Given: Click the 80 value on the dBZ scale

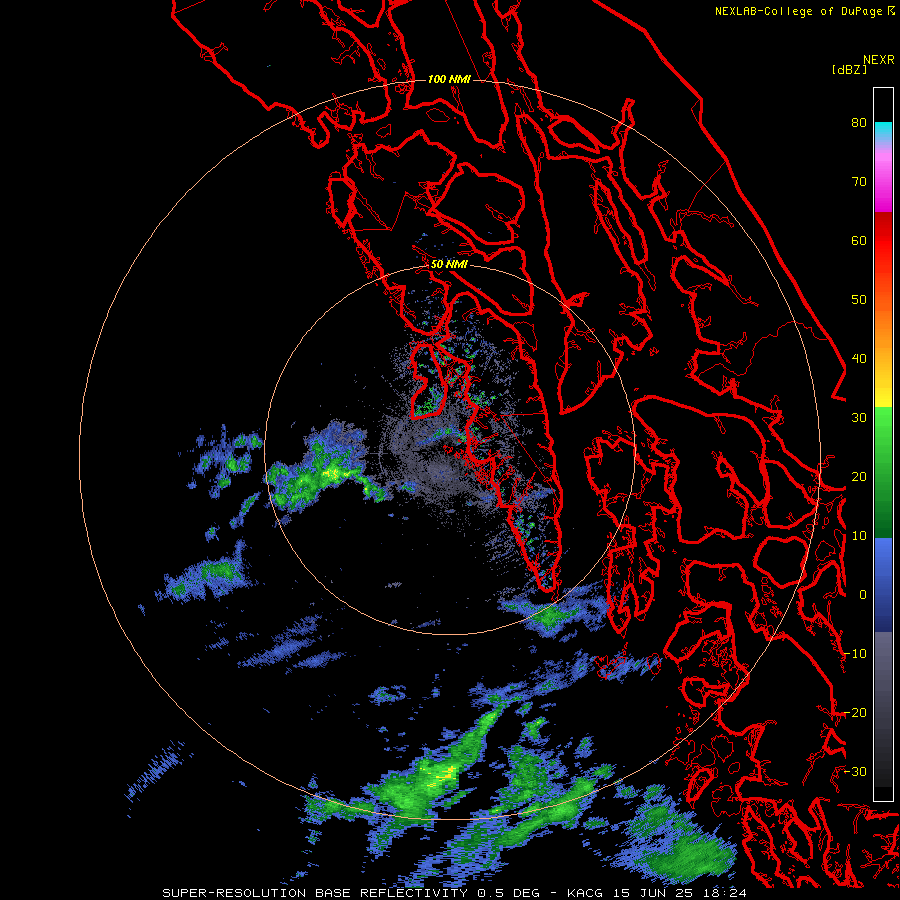Looking at the screenshot, I should point(859,122).
